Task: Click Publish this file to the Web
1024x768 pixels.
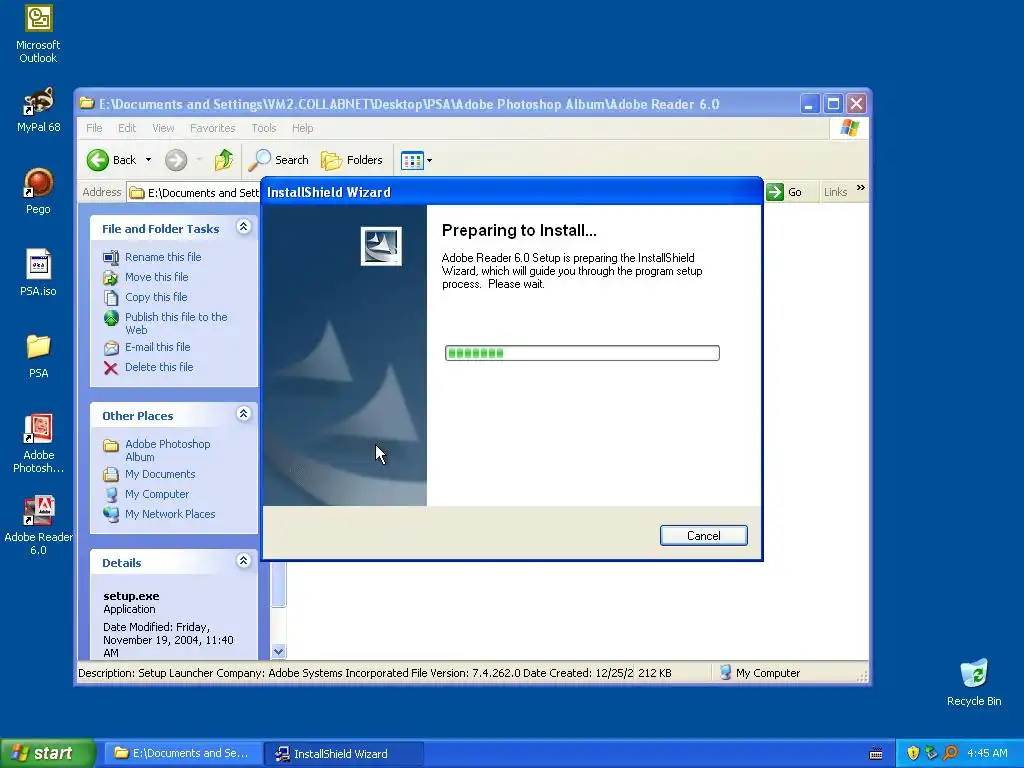Action: pyautogui.click(x=176, y=323)
